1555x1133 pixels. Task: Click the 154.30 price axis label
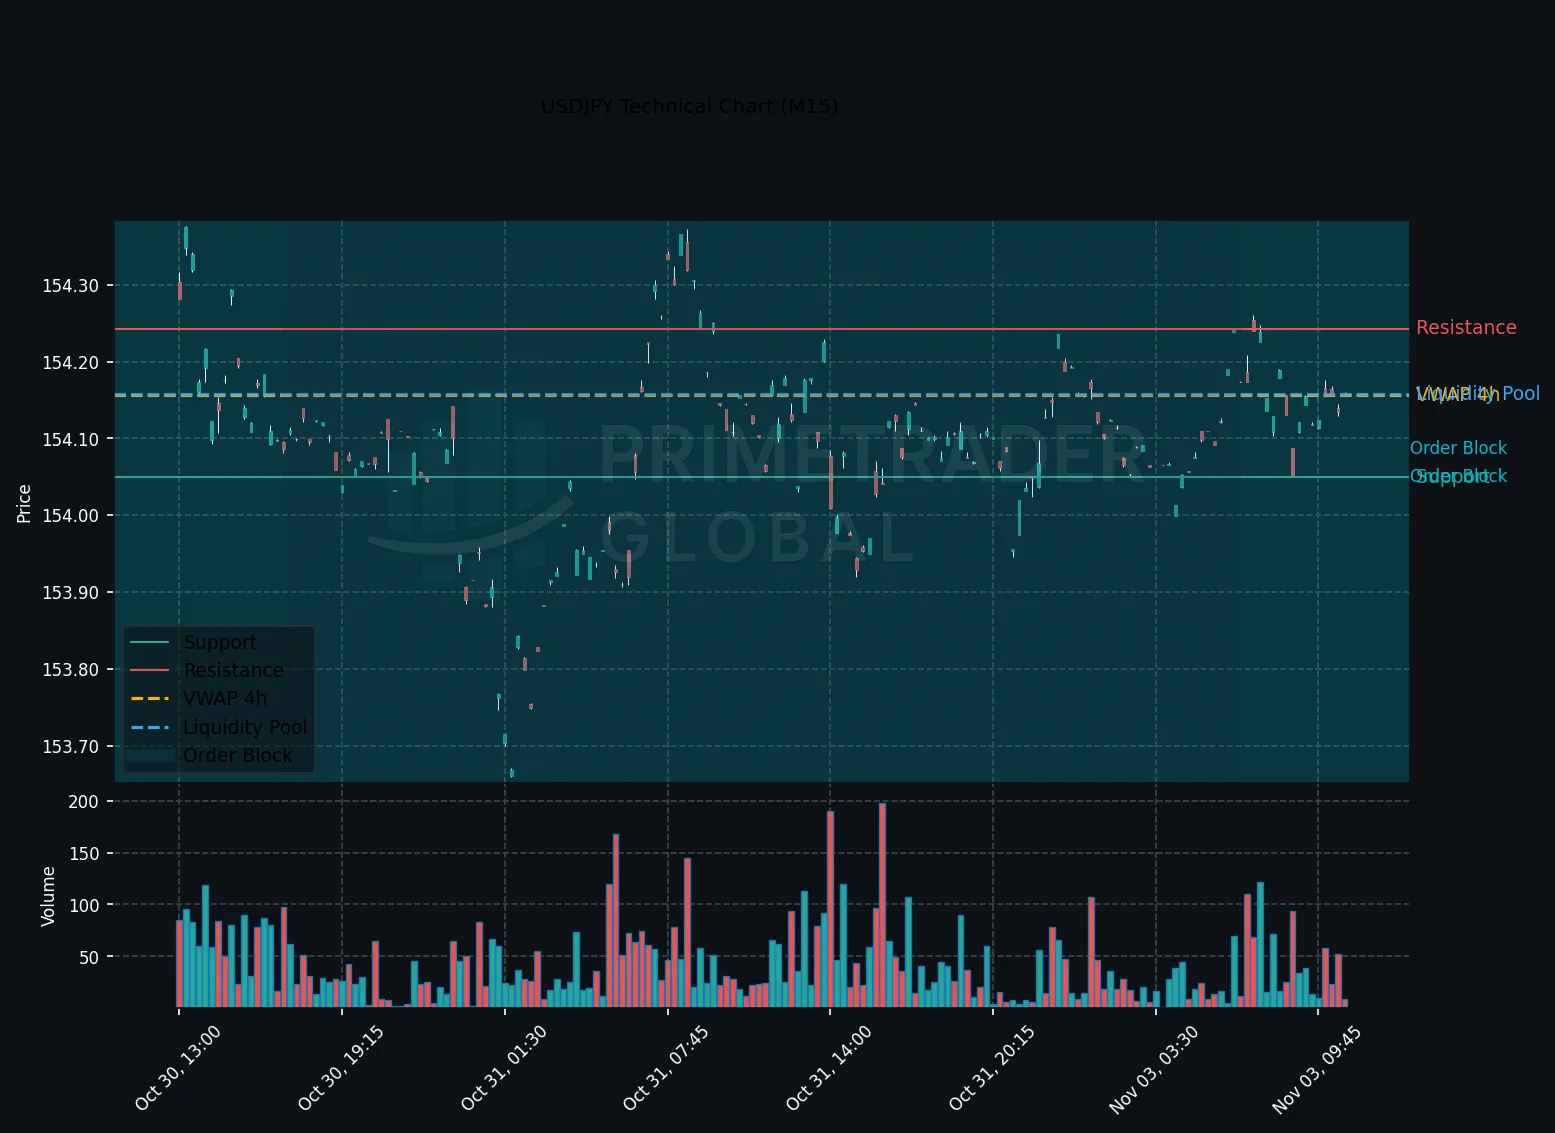[70, 286]
